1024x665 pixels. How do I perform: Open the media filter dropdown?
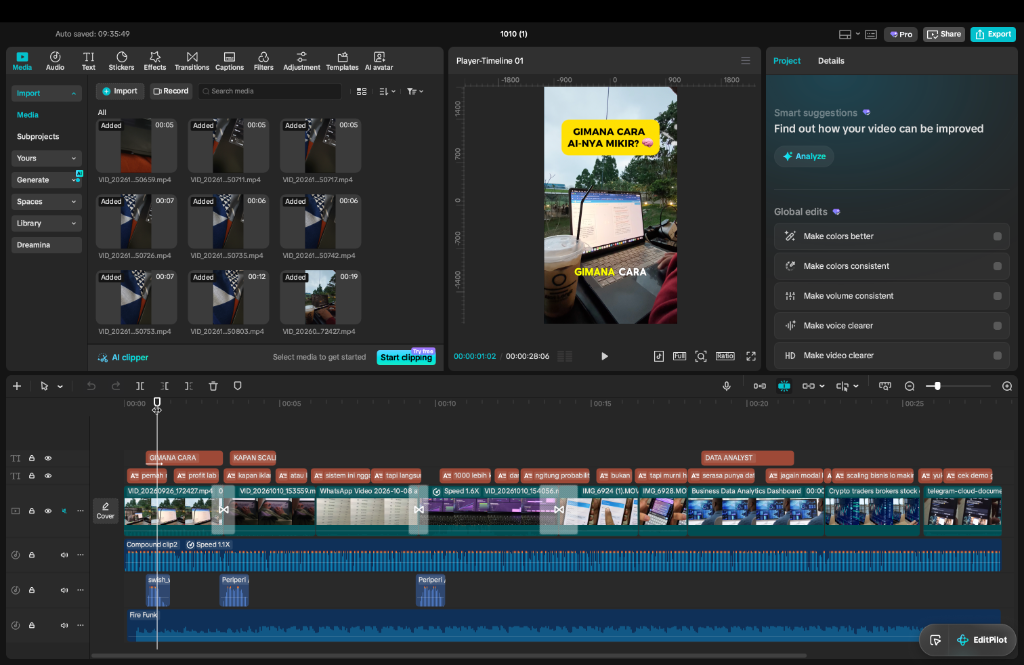click(415, 91)
